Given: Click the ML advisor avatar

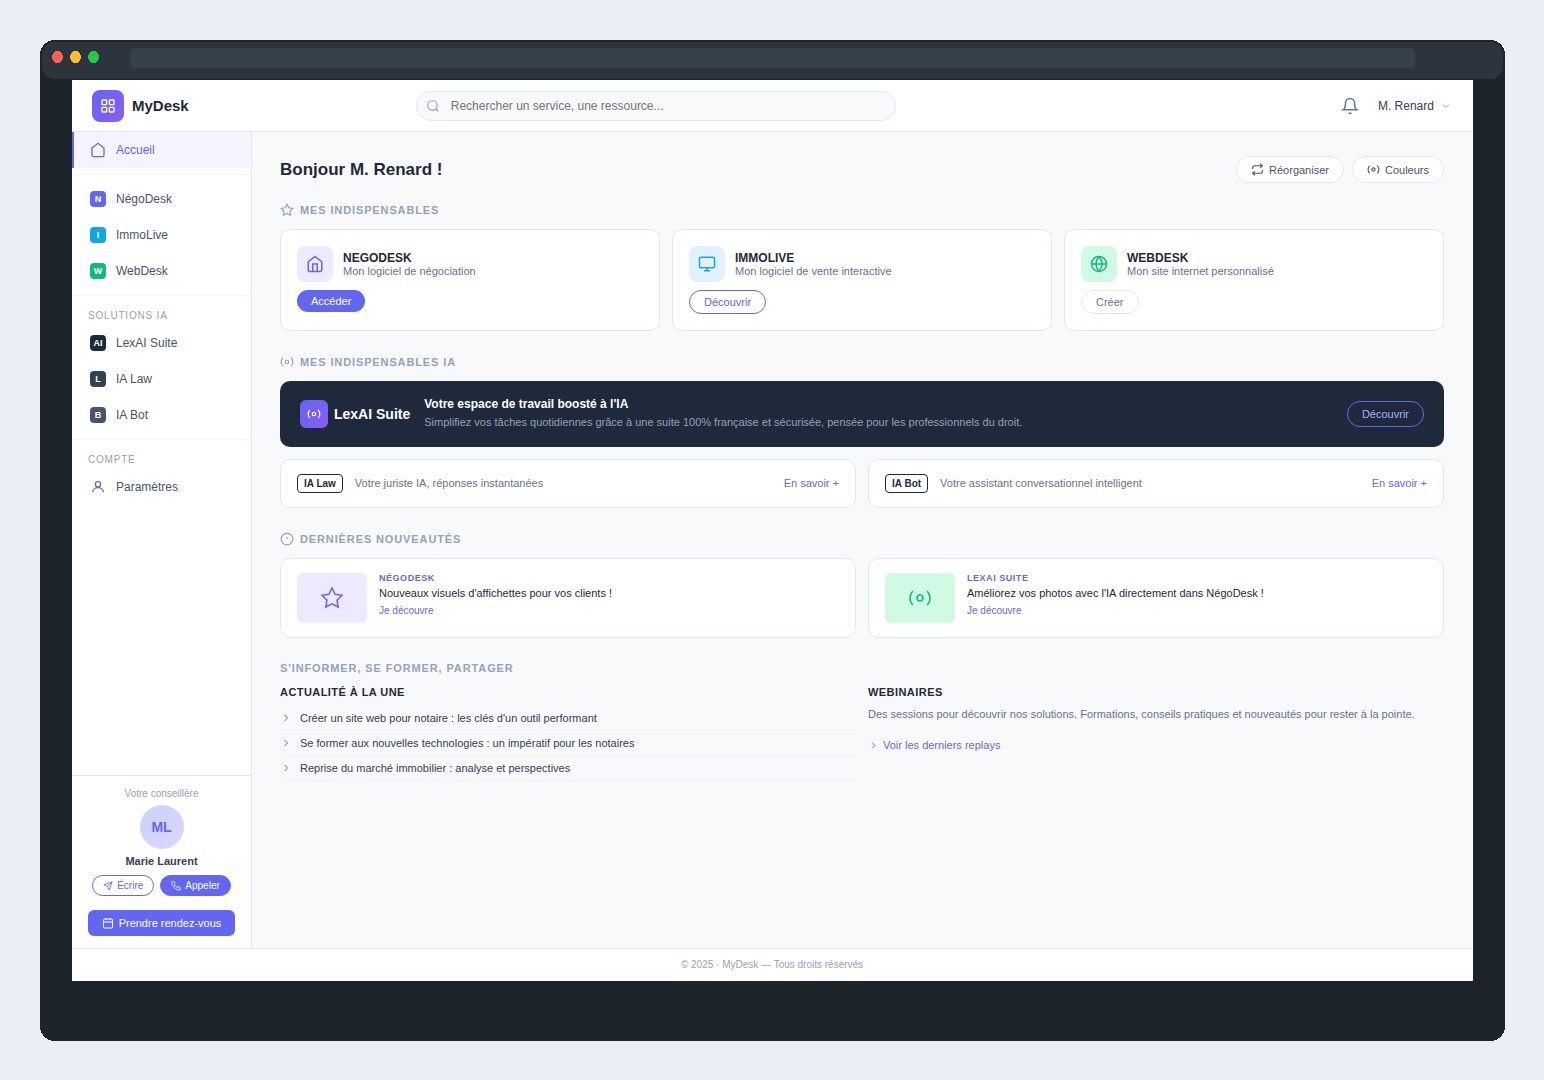Looking at the screenshot, I should pos(162,827).
